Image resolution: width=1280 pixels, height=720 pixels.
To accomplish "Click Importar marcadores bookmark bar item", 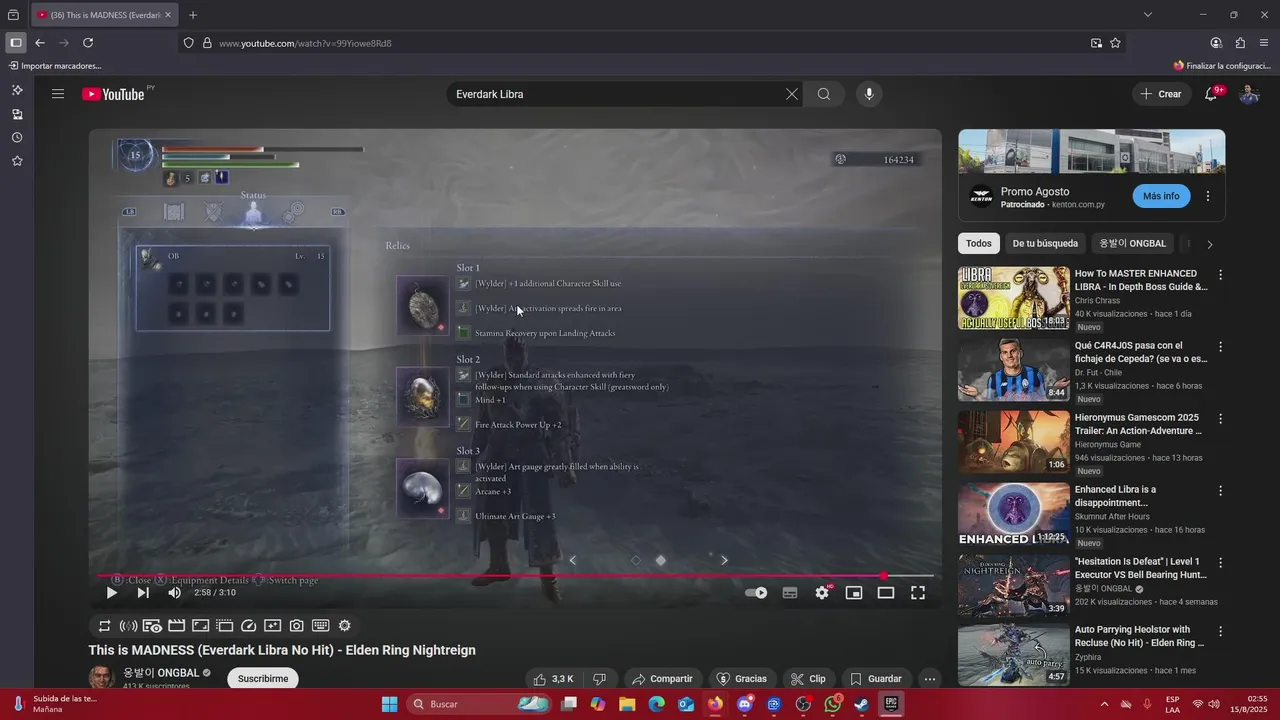I will click(x=55, y=66).
